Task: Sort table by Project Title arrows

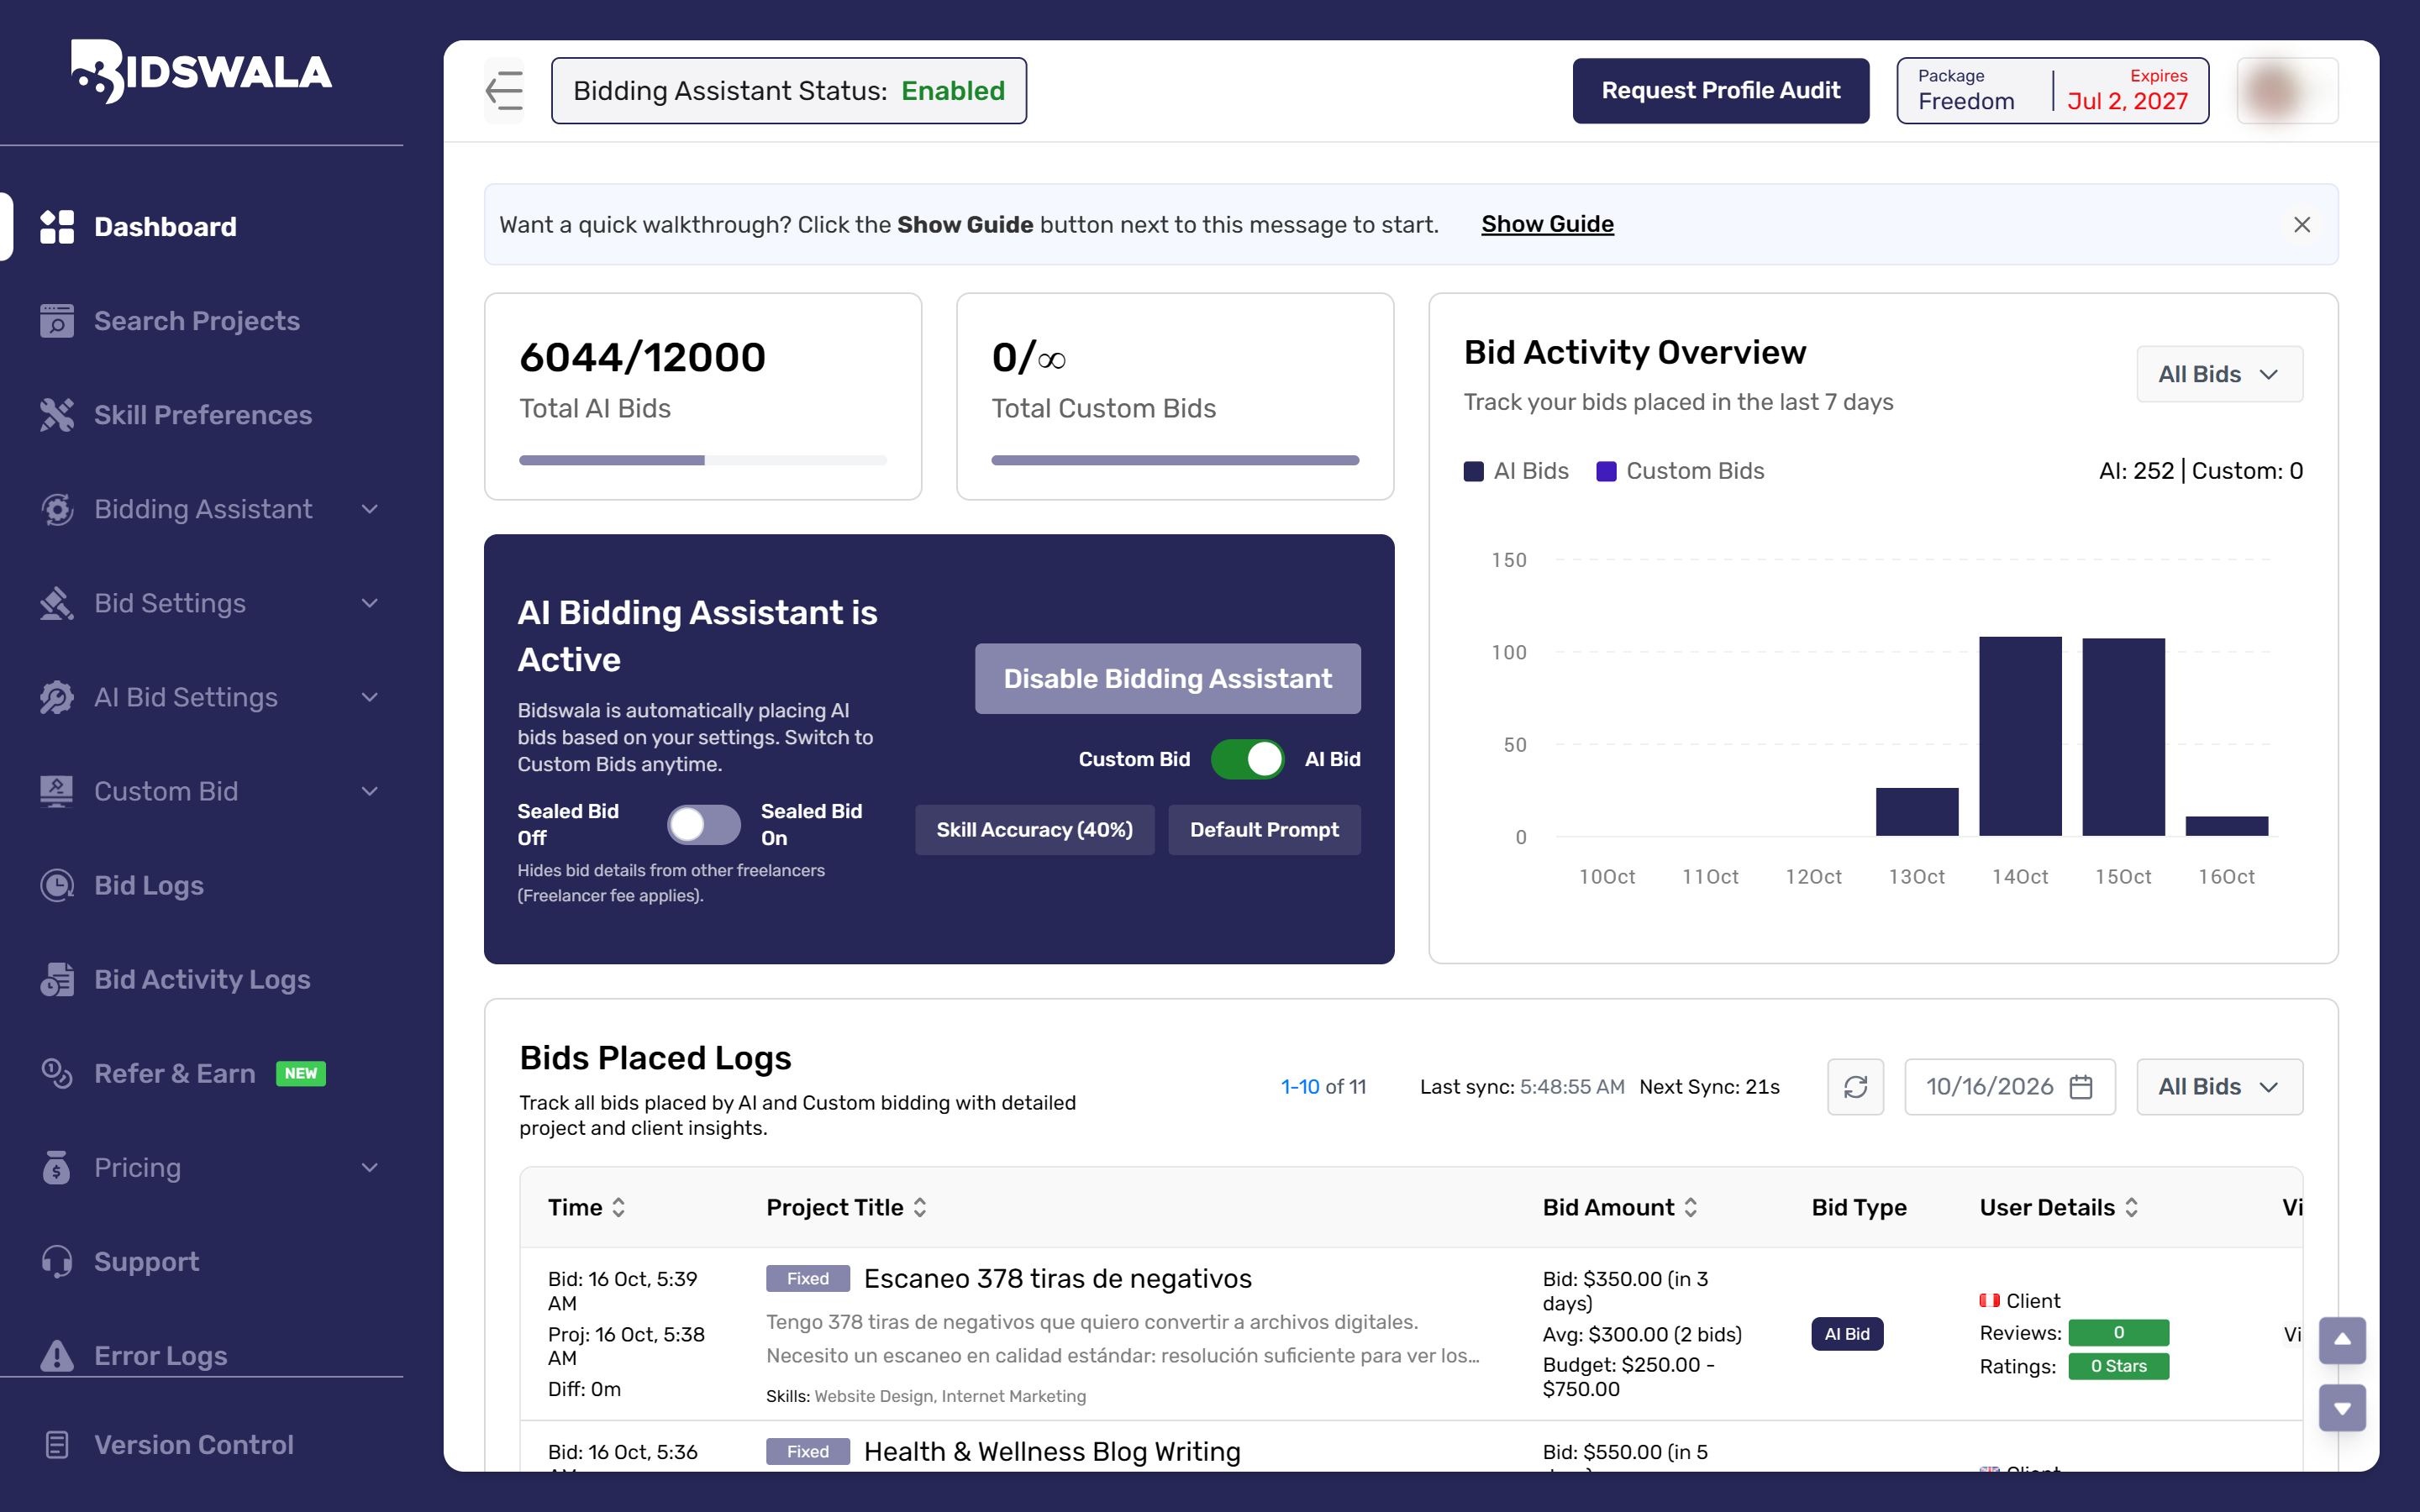Action: [x=920, y=1208]
